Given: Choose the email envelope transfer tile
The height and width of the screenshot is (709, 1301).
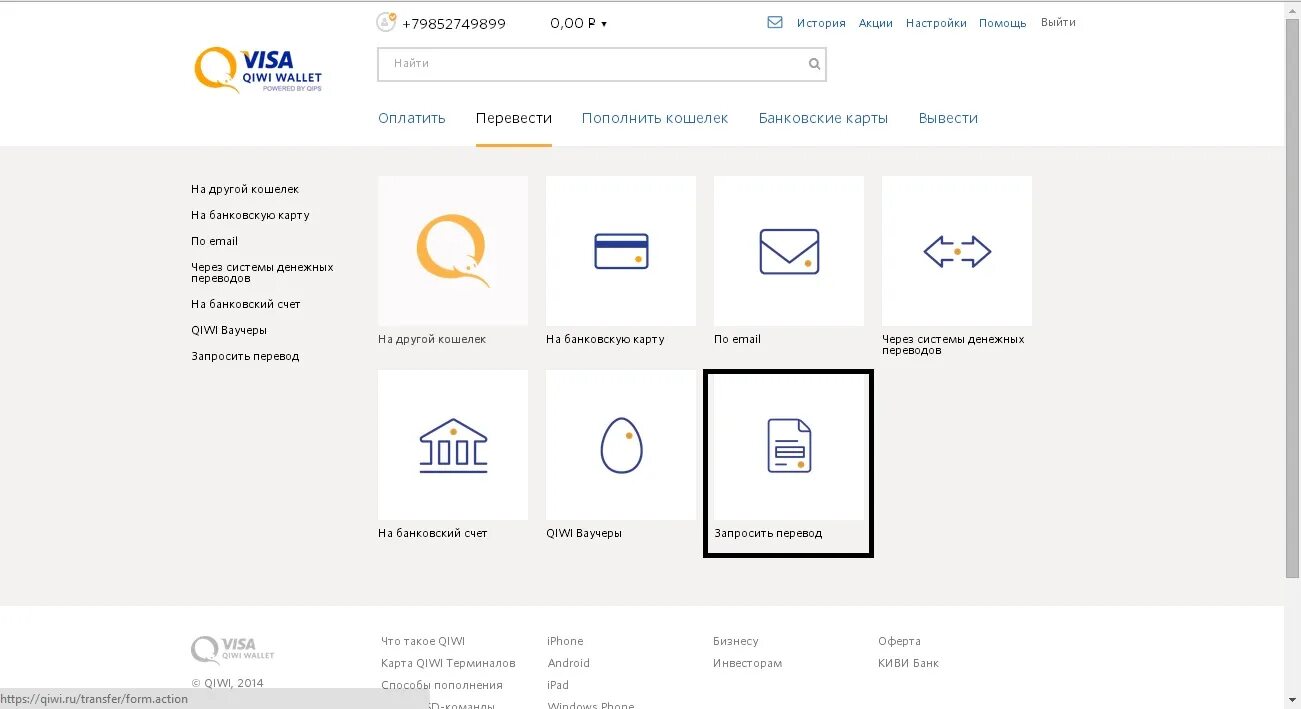Looking at the screenshot, I should [789, 251].
